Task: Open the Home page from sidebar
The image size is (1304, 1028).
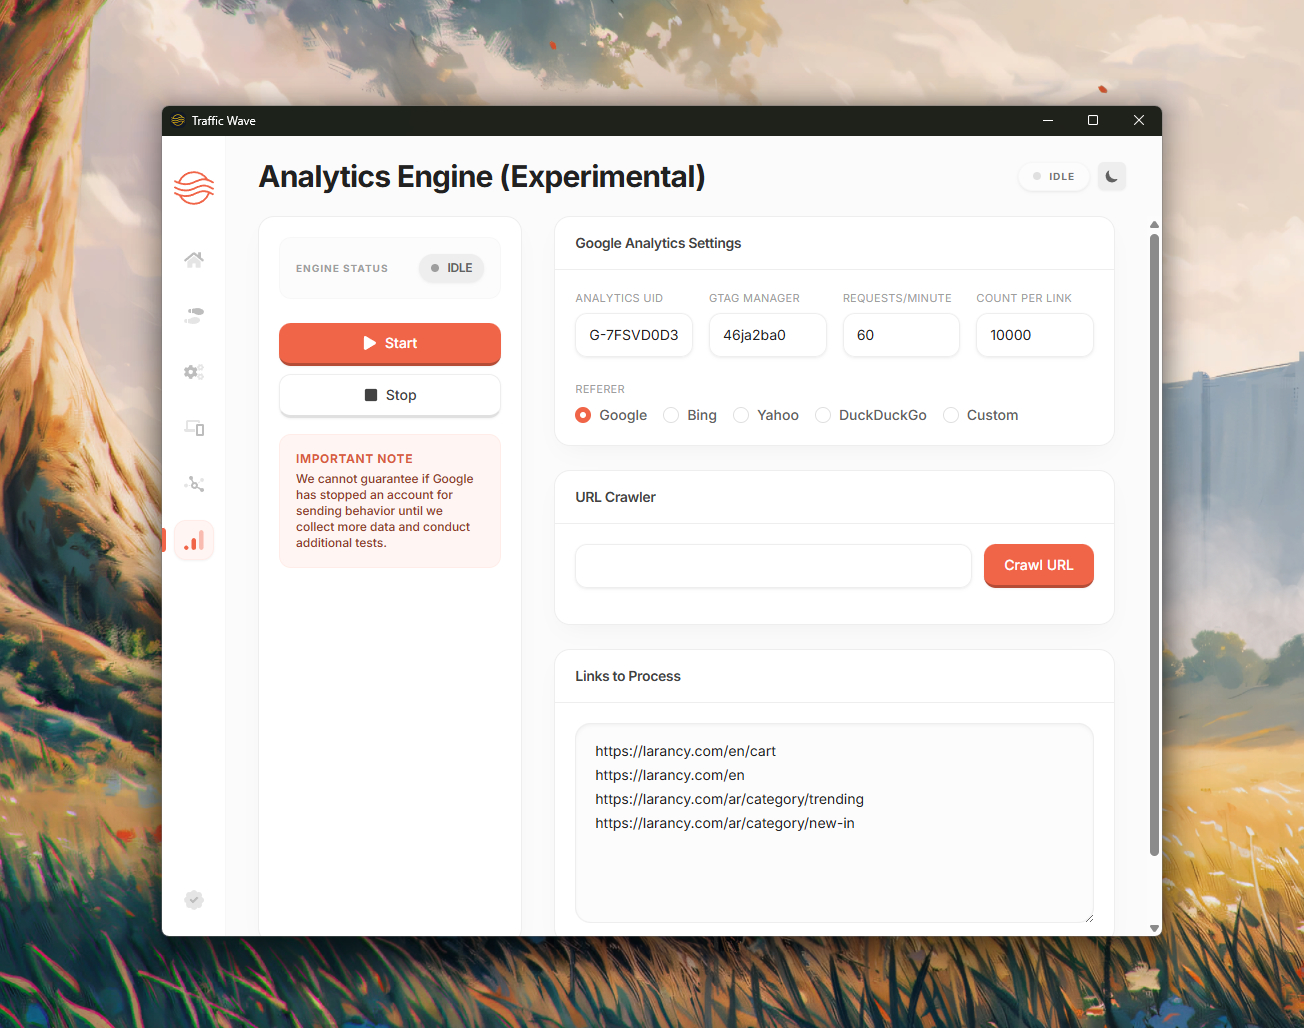Action: (194, 260)
